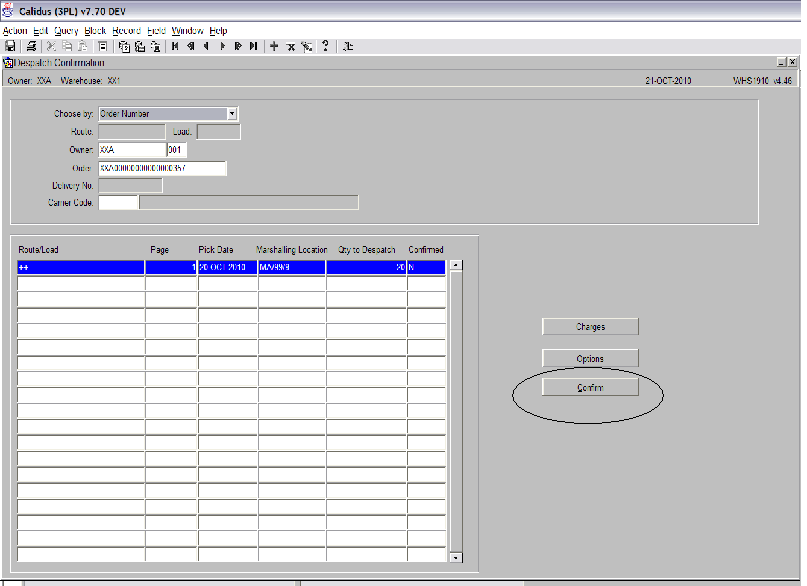Click the Delete Record X icon
807x586 pixels.
291,47
